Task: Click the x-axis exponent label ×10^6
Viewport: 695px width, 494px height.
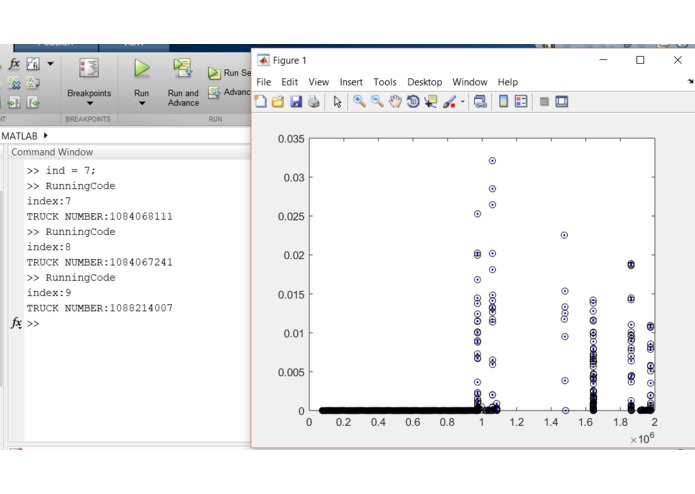Action: (642, 439)
